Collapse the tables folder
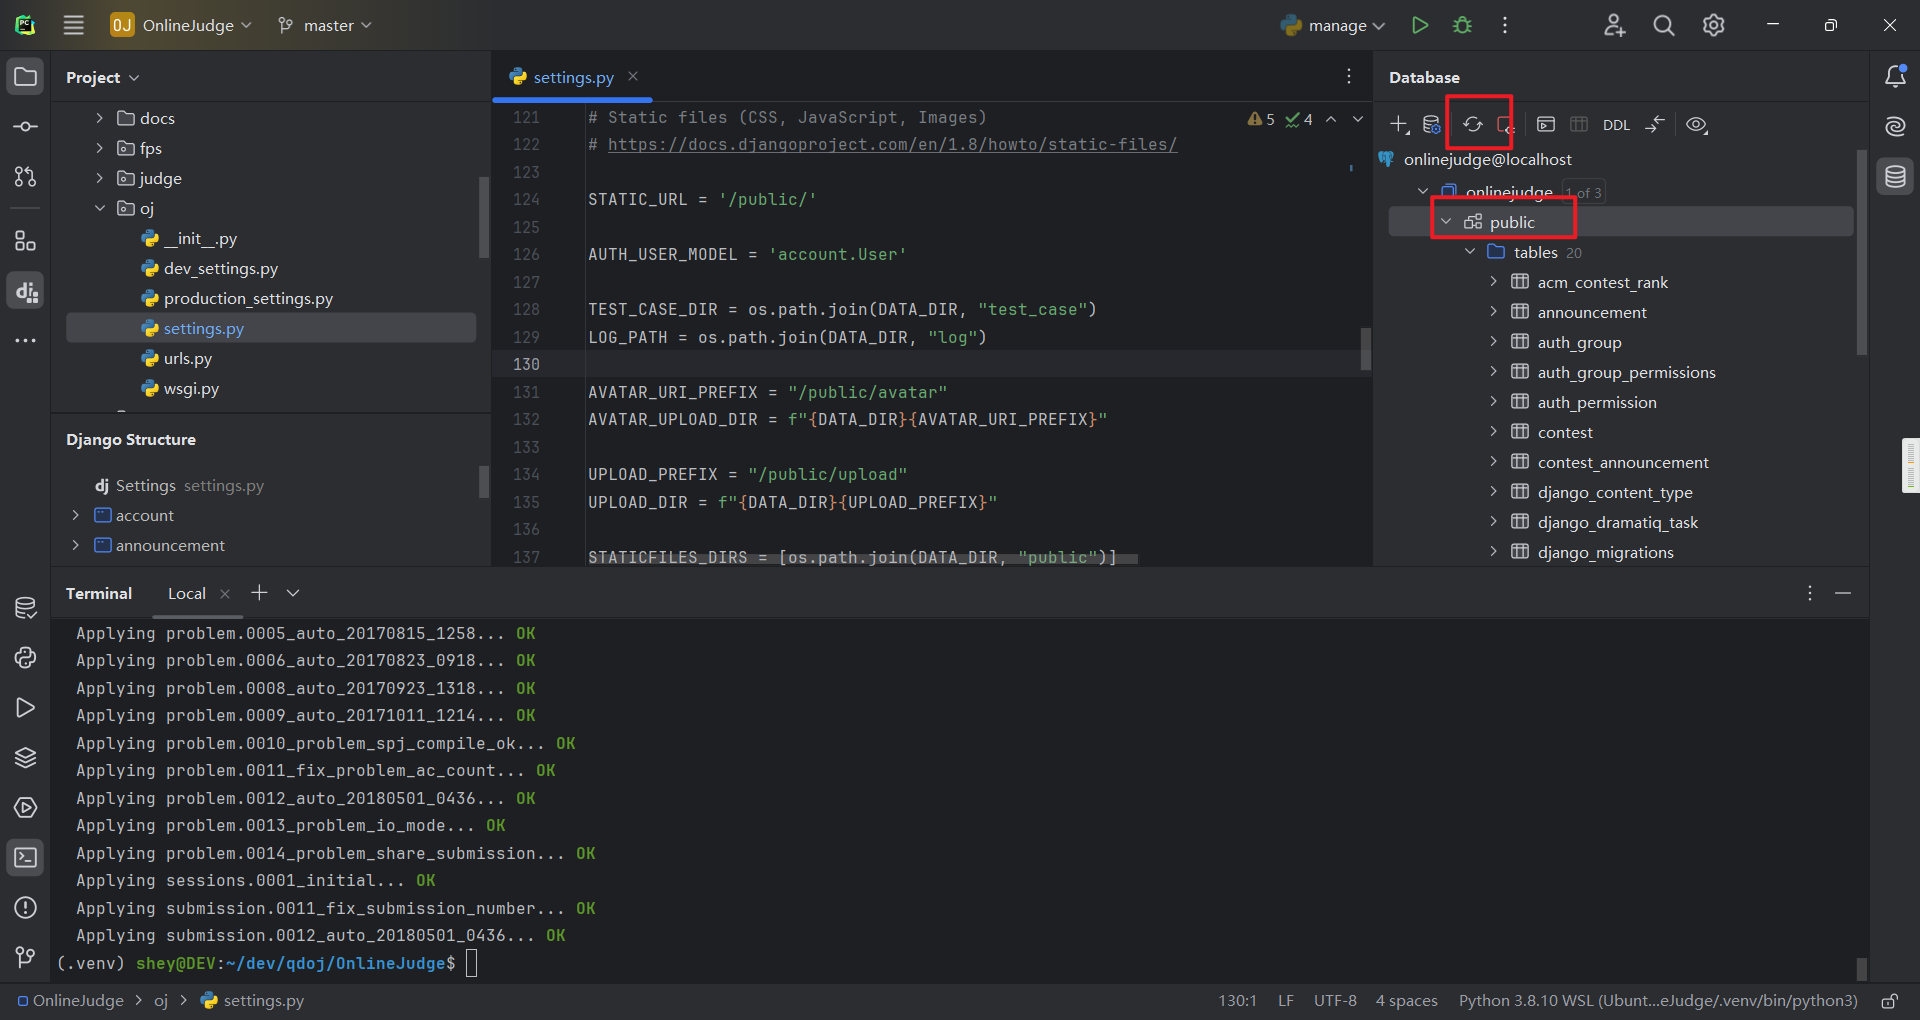The height and width of the screenshot is (1020, 1920). pos(1470,252)
